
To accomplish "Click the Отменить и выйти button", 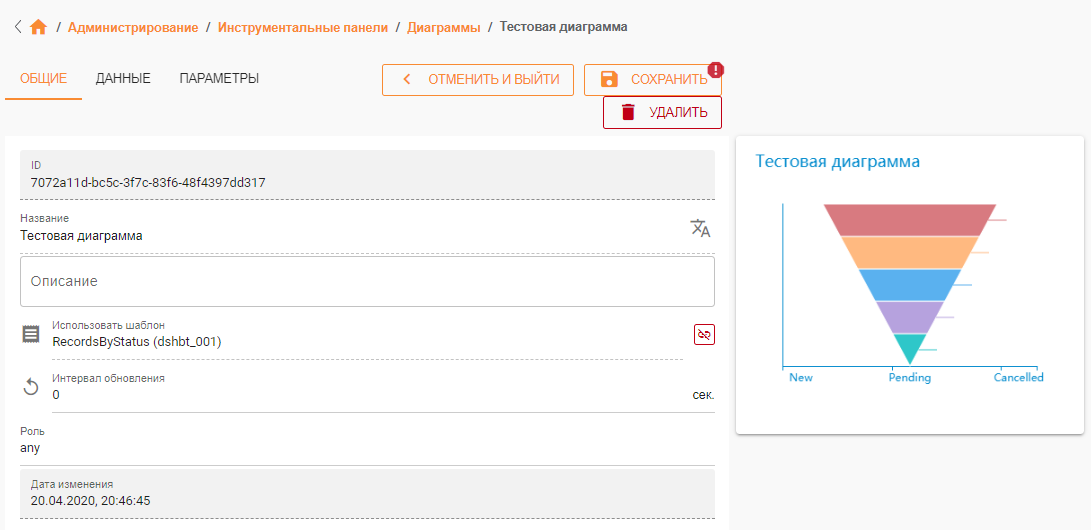I will click(478, 80).
